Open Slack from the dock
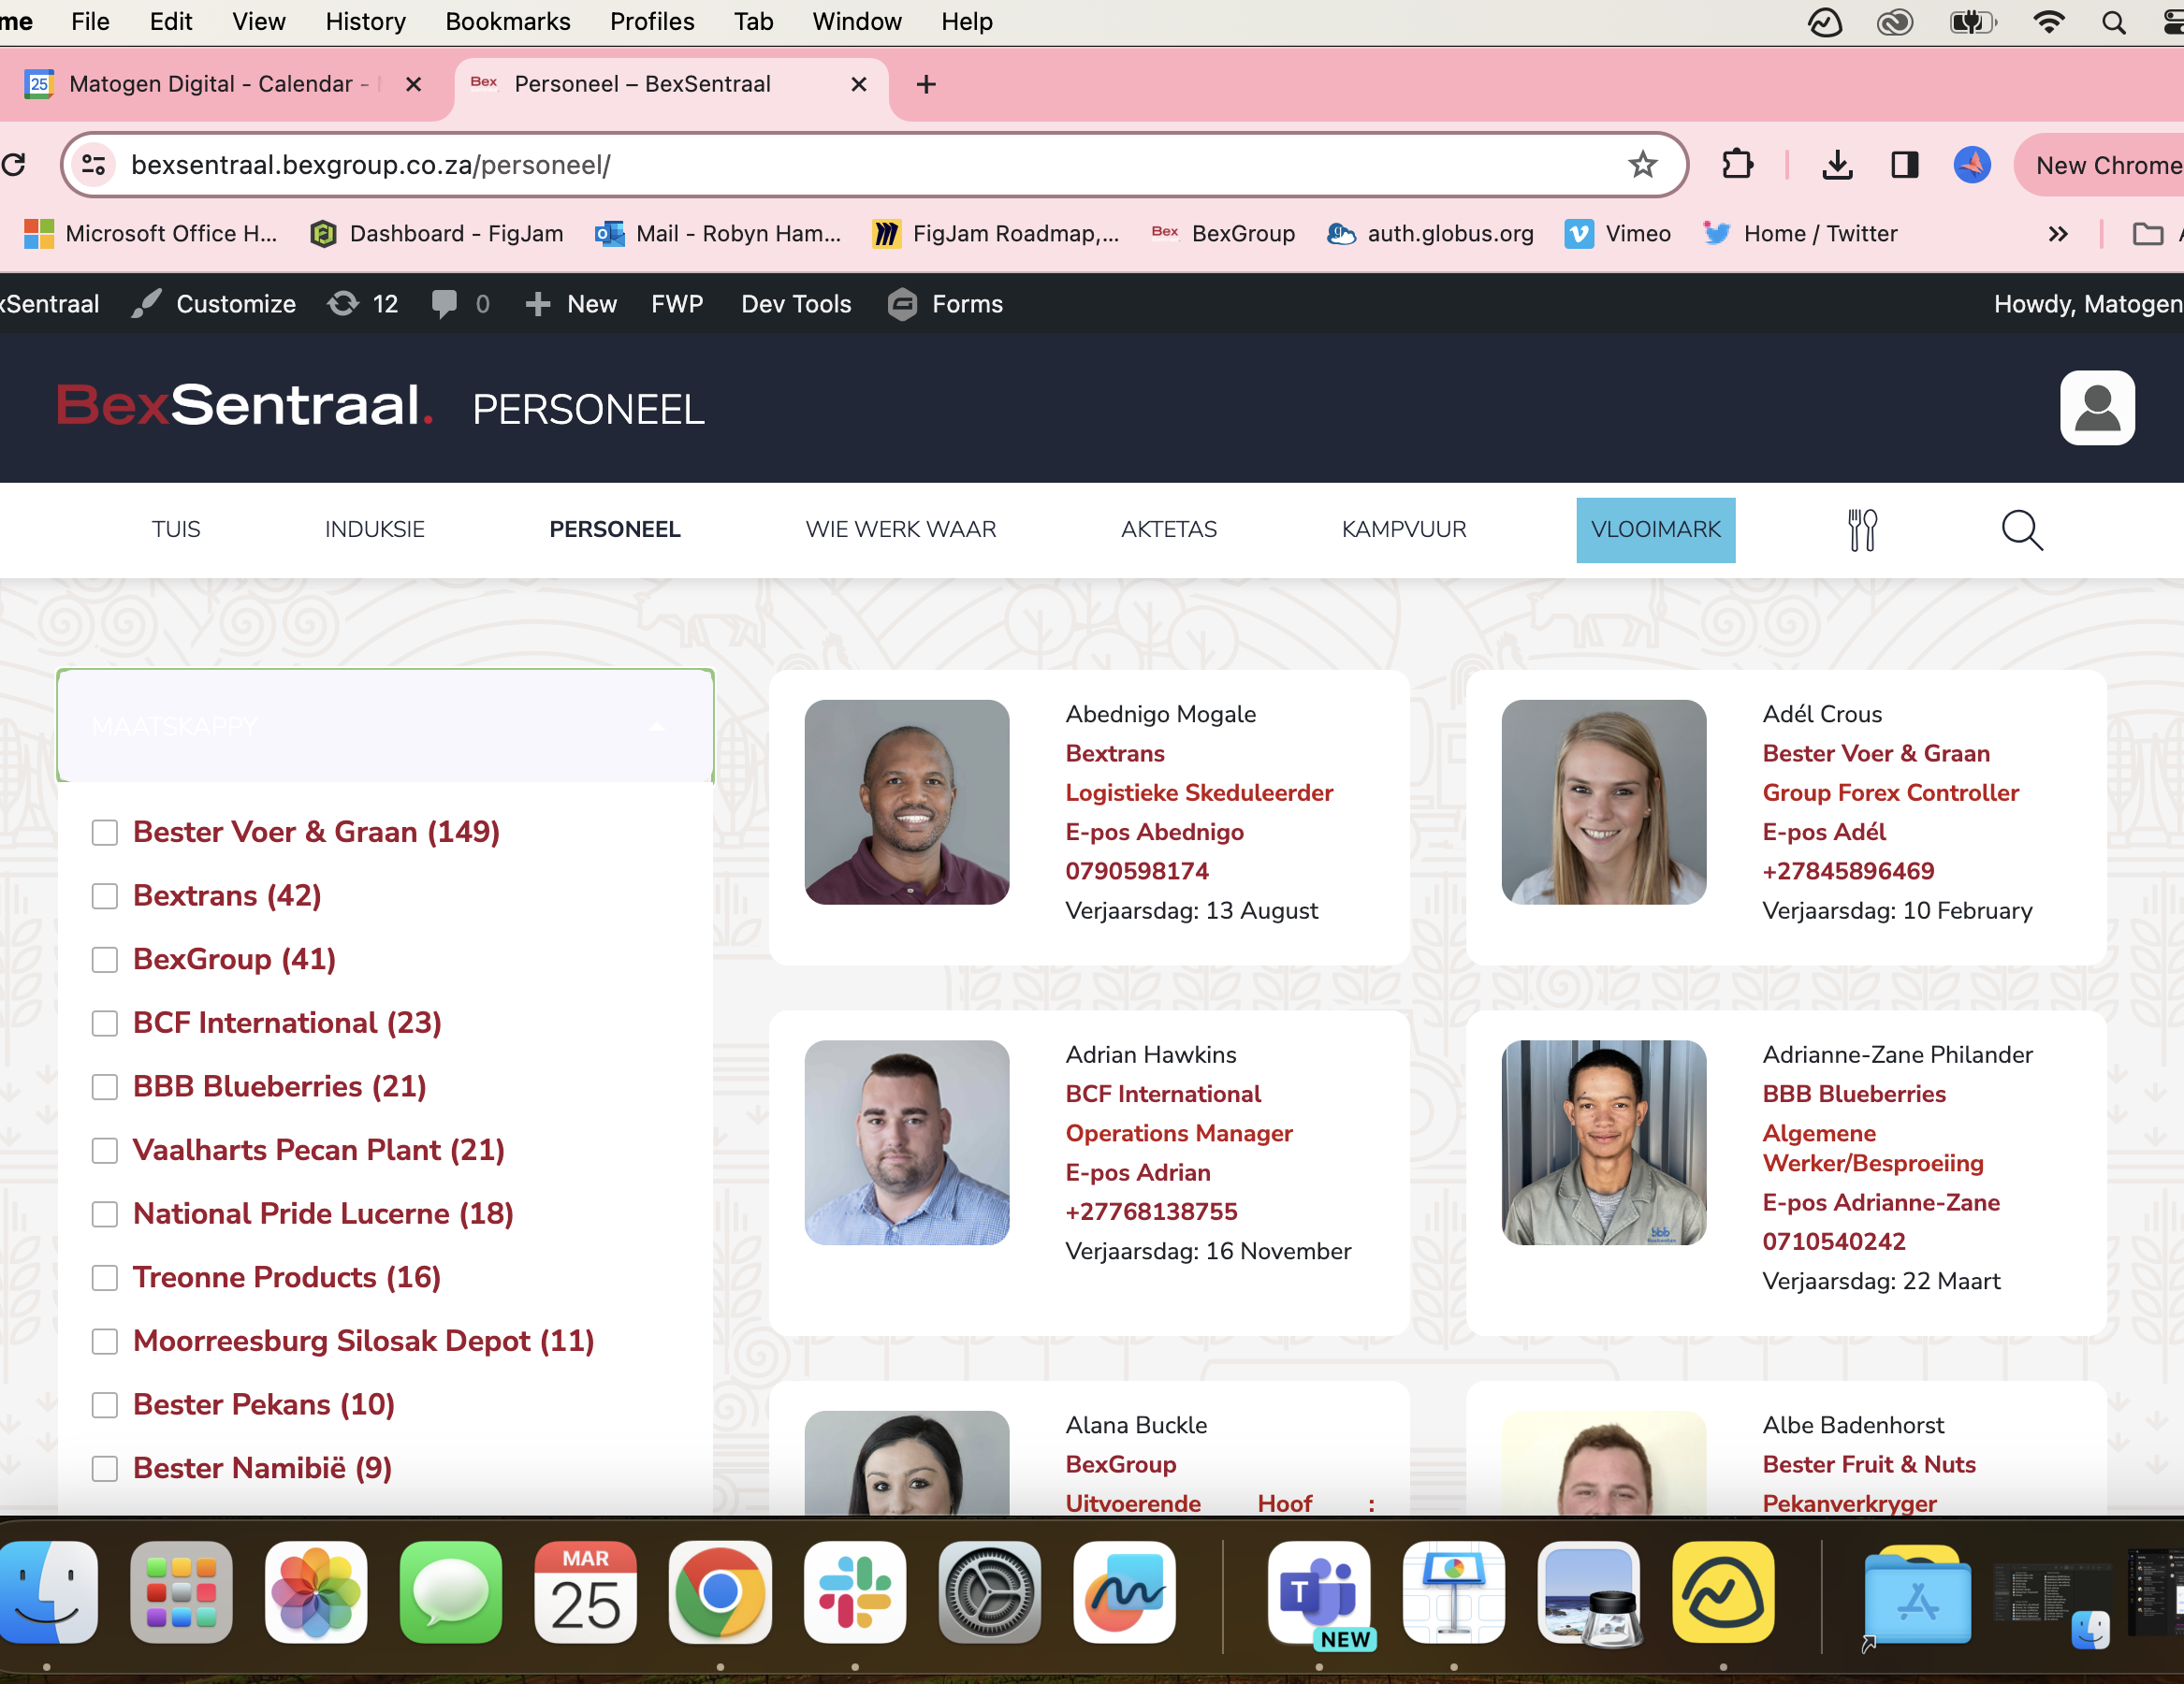Viewport: 2184px width, 1684px height. click(854, 1592)
